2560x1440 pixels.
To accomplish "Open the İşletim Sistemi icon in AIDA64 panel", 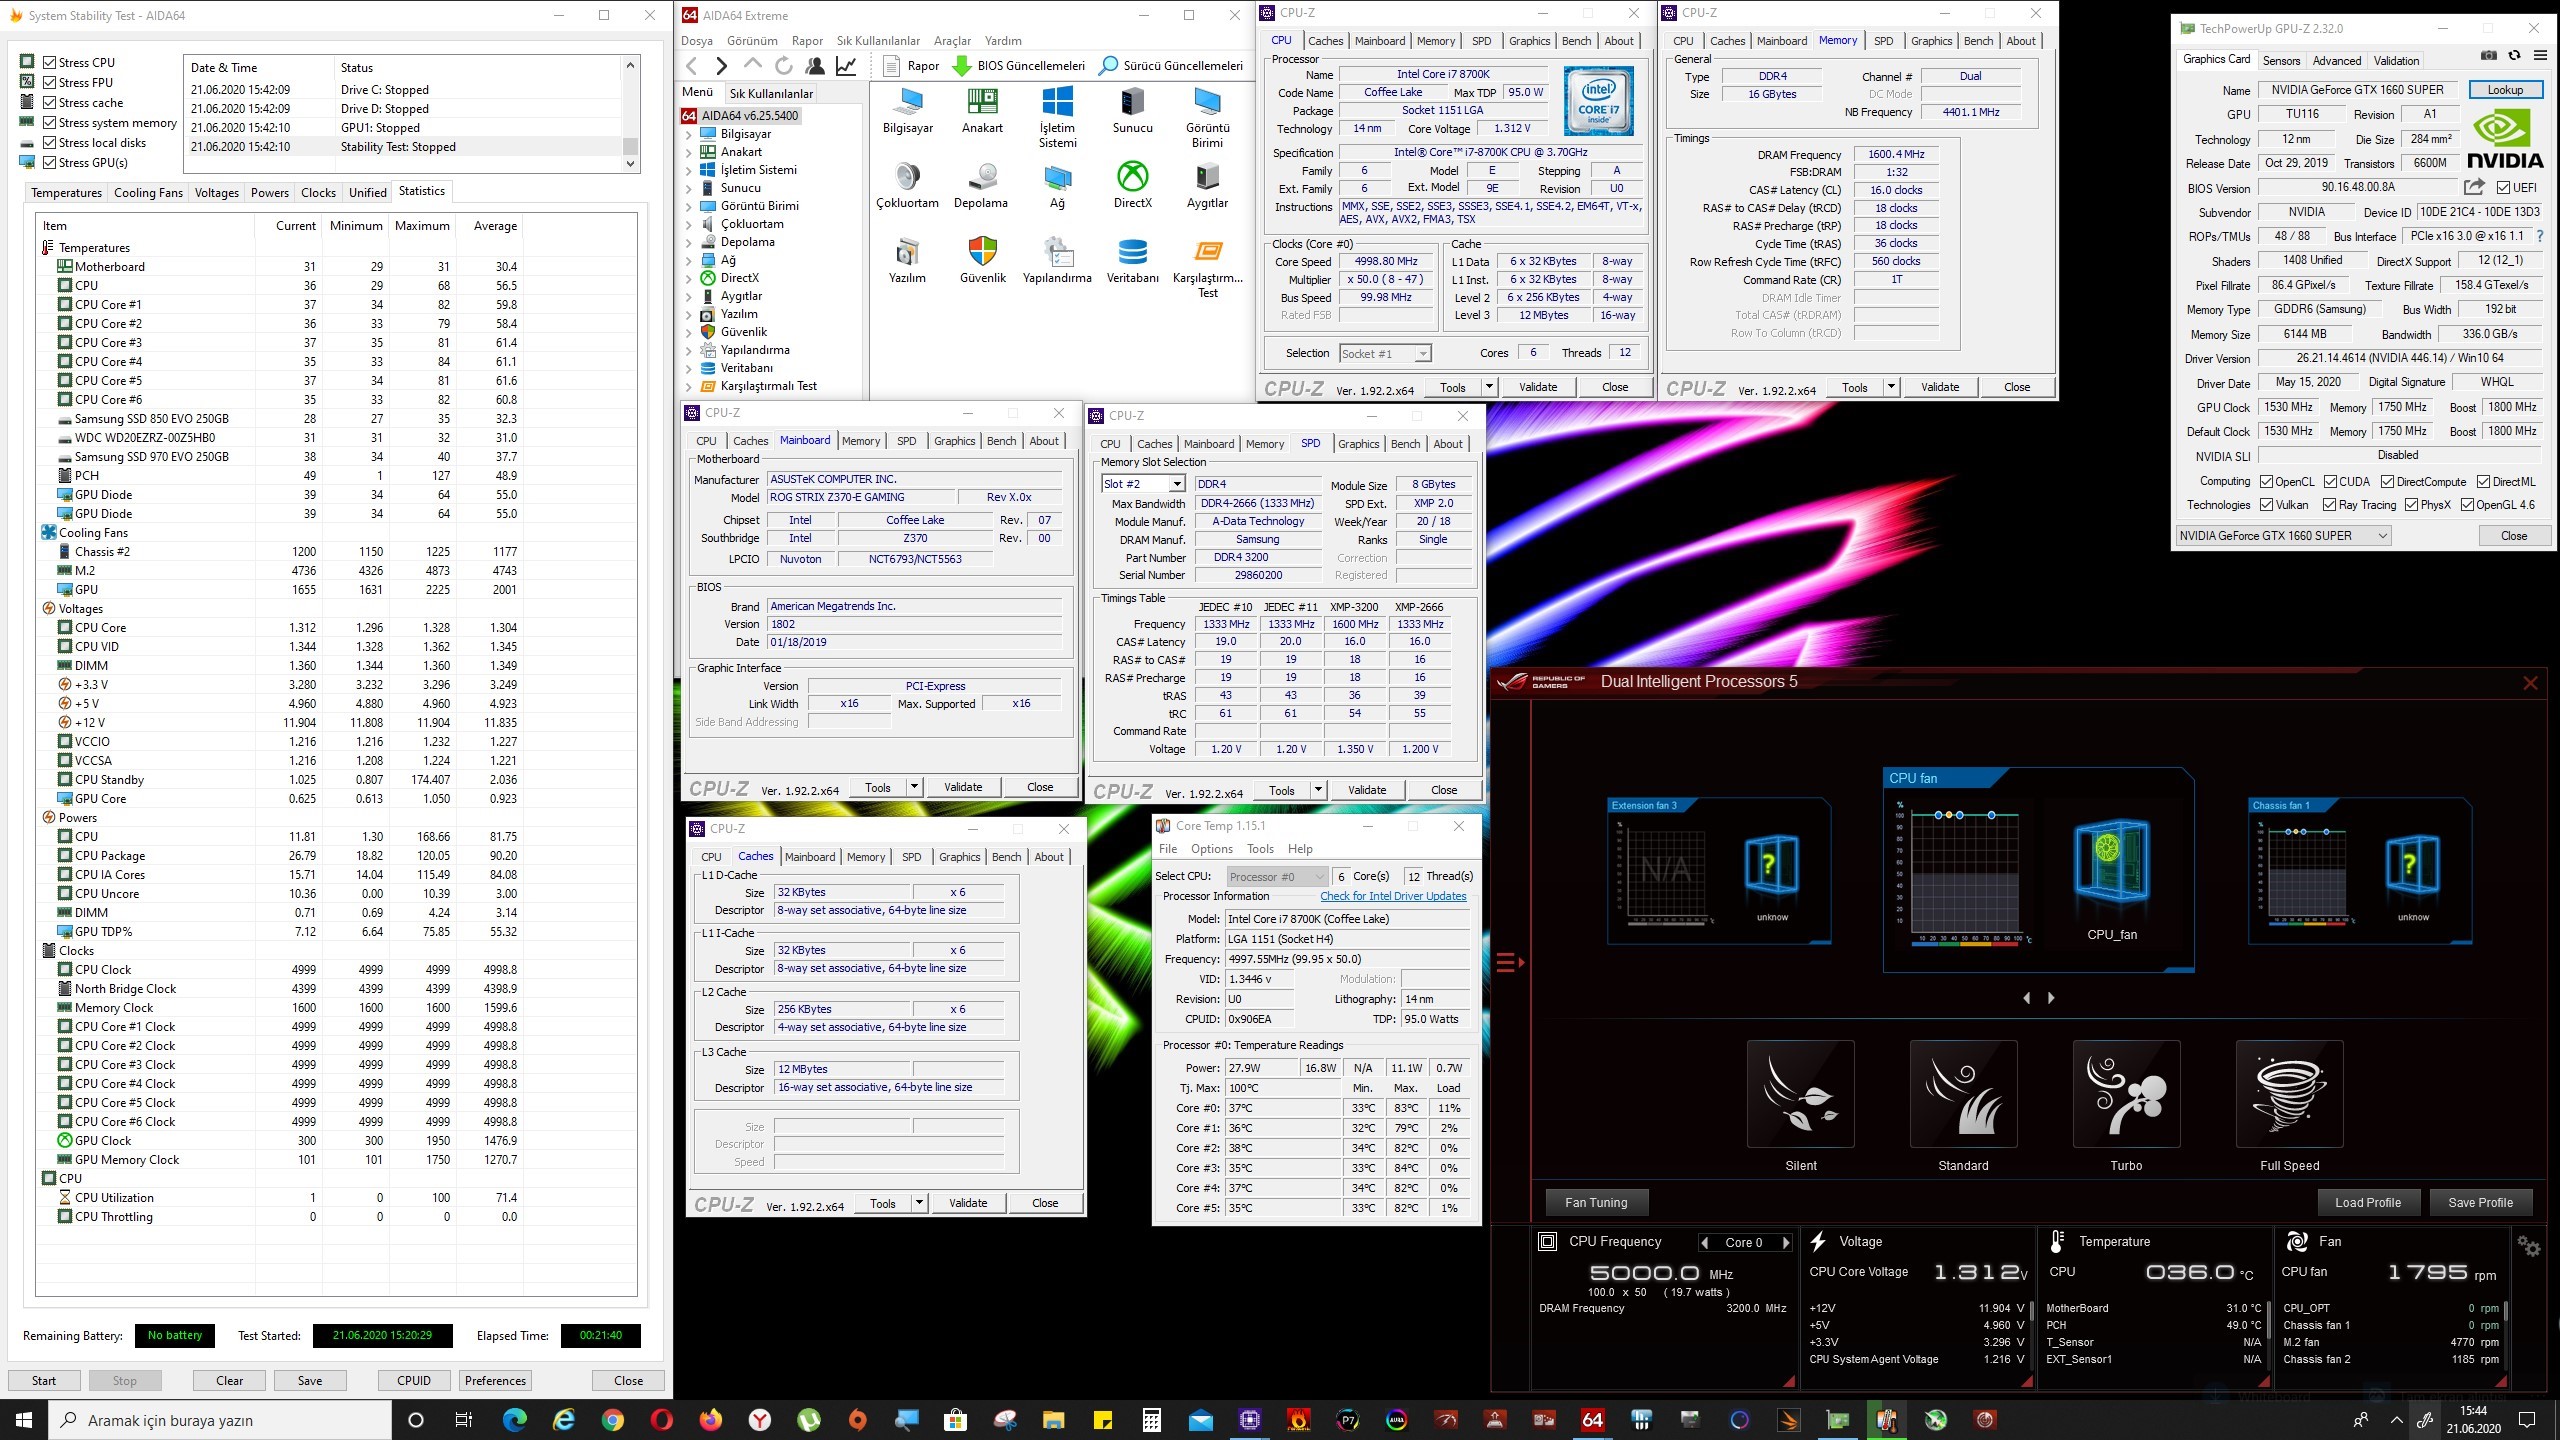I will pos(1057,102).
